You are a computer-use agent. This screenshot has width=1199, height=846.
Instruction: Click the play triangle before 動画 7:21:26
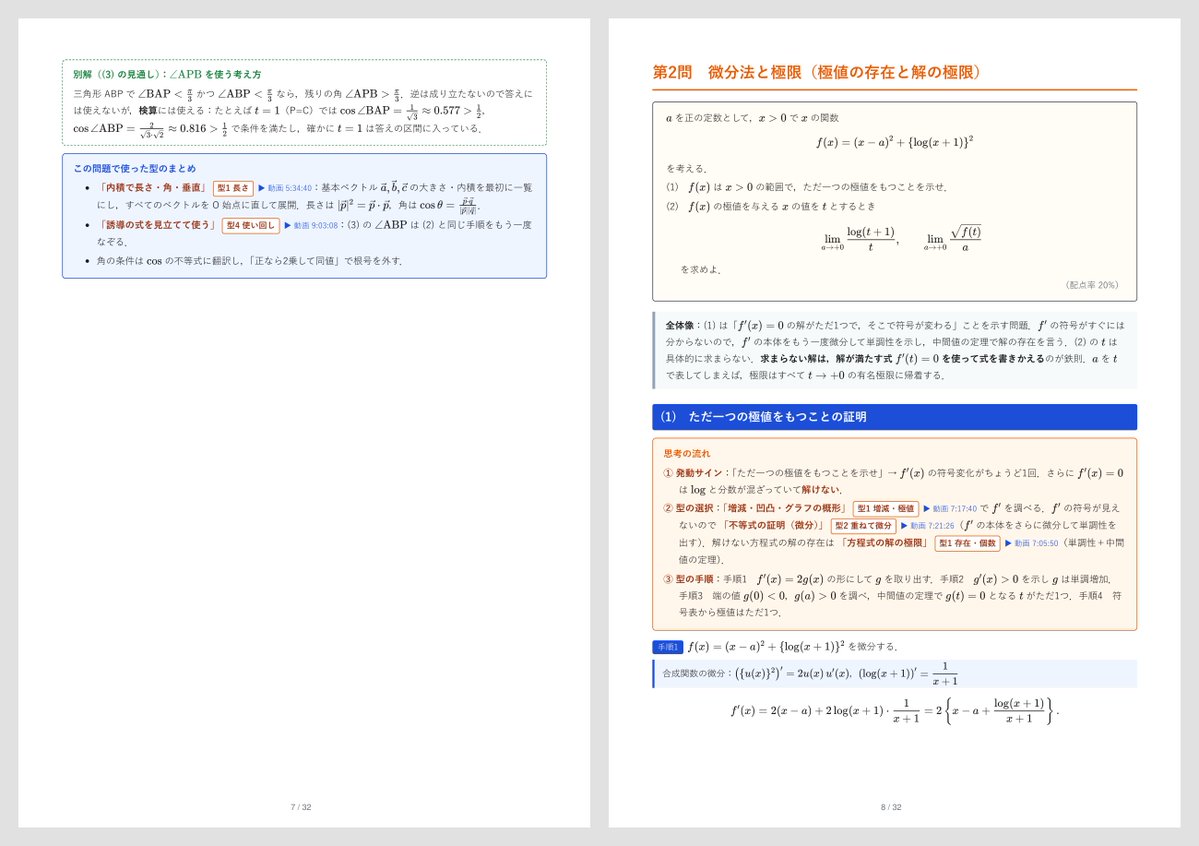(x=905, y=526)
